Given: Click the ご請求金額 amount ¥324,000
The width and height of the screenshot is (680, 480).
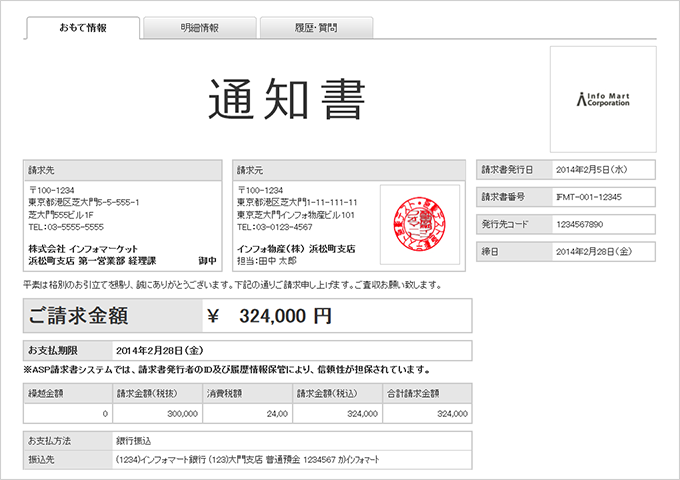Looking at the screenshot, I should coord(268,316).
